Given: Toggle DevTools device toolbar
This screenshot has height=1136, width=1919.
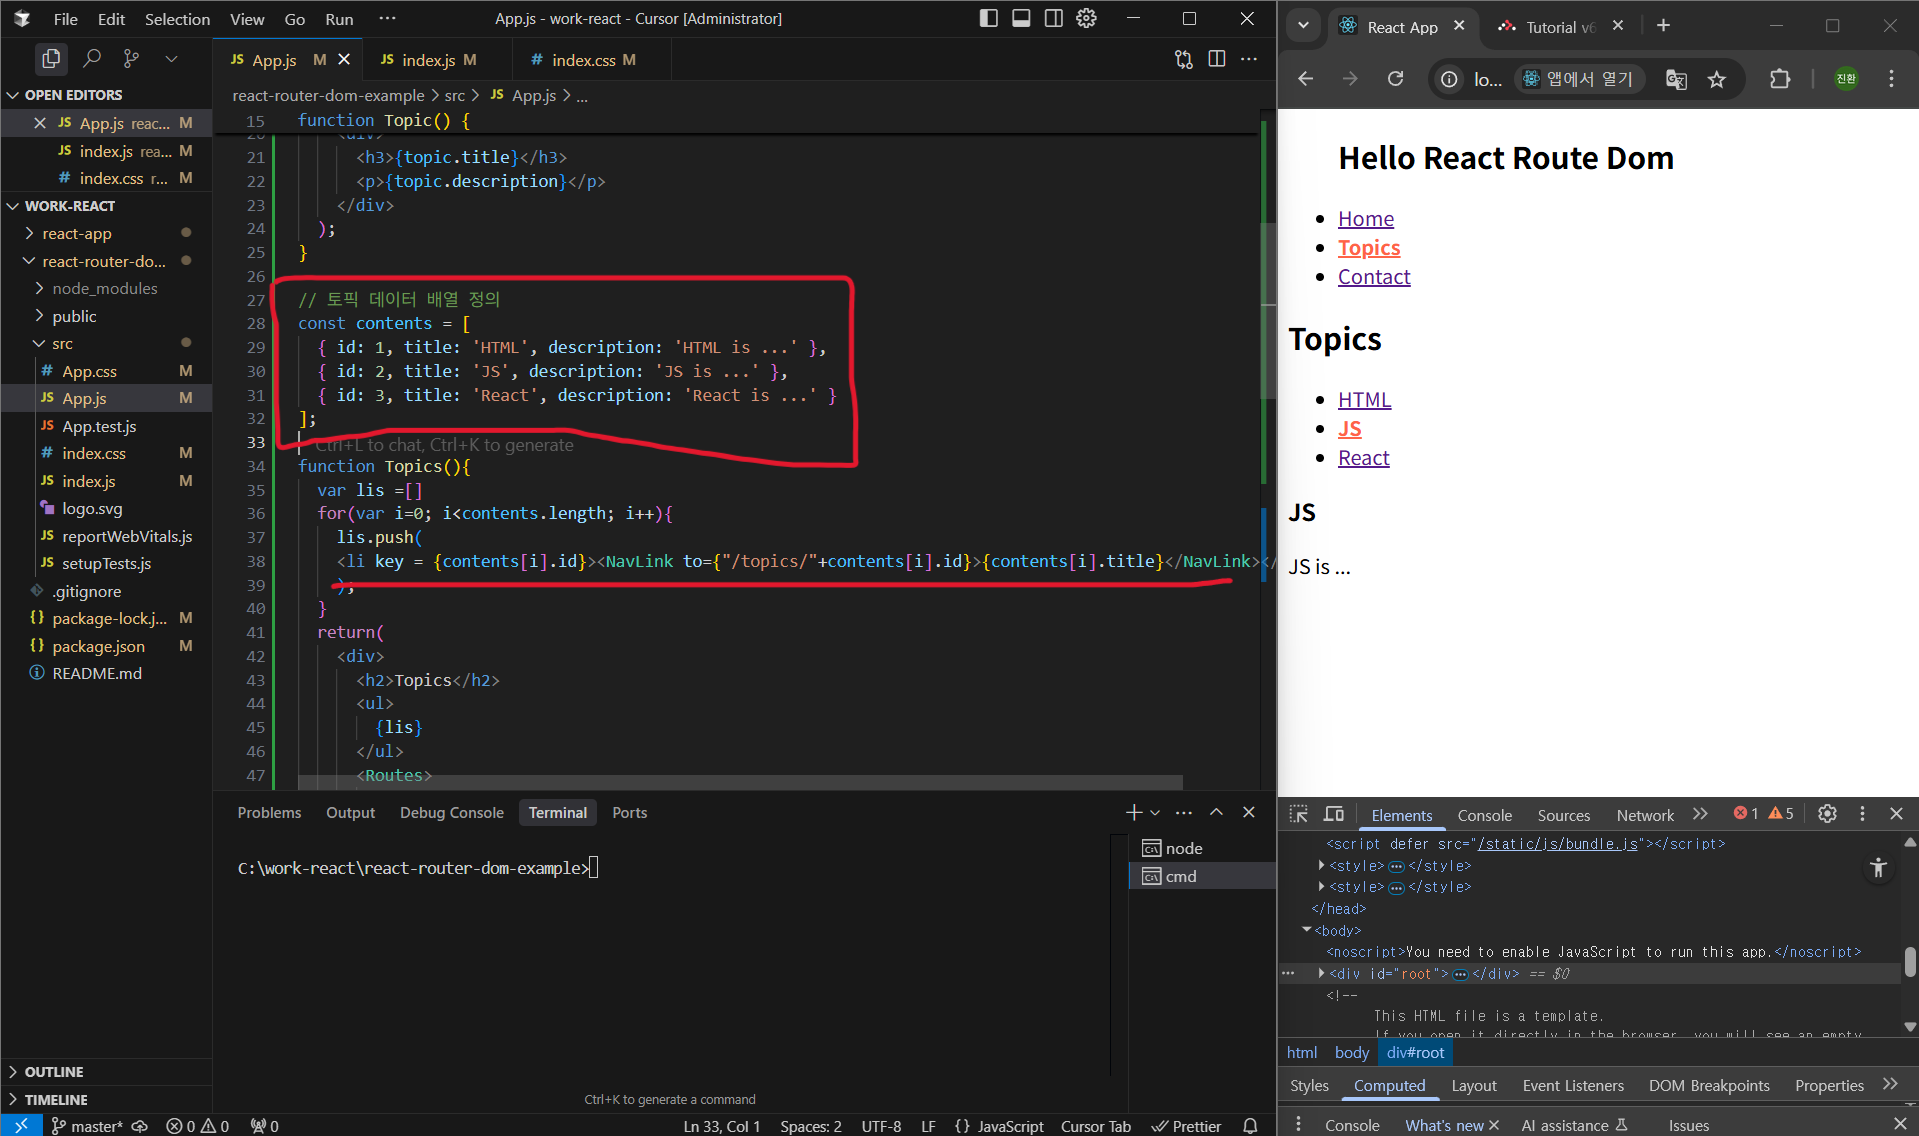Looking at the screenshot, I should (1334, 814).
